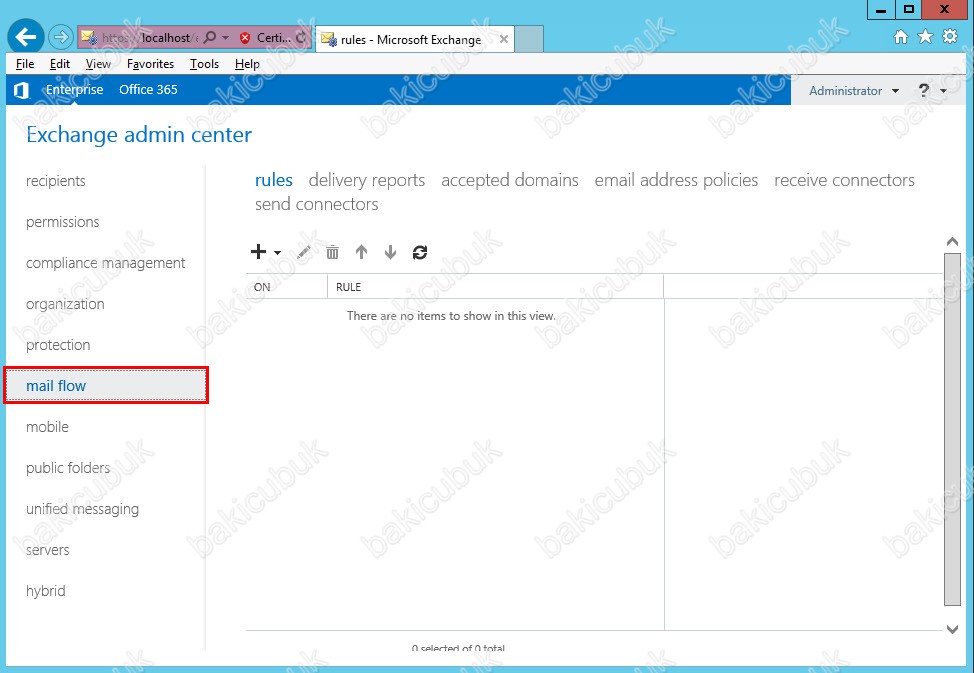Expand the Help dropdown arrow
The height and width of the screenshot is (673, 974).
[x=944, y=91]
